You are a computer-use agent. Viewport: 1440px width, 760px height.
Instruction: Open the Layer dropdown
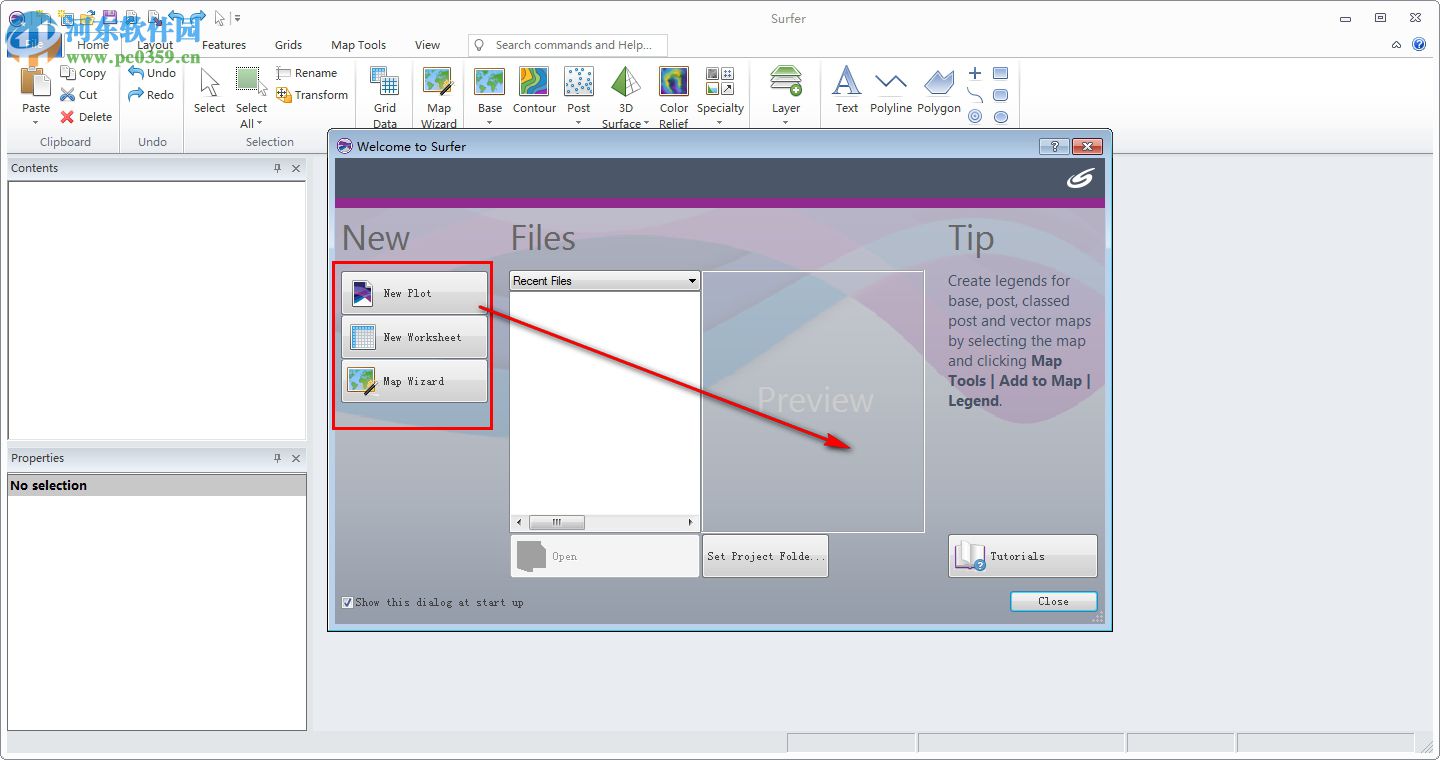click(786, 123)
